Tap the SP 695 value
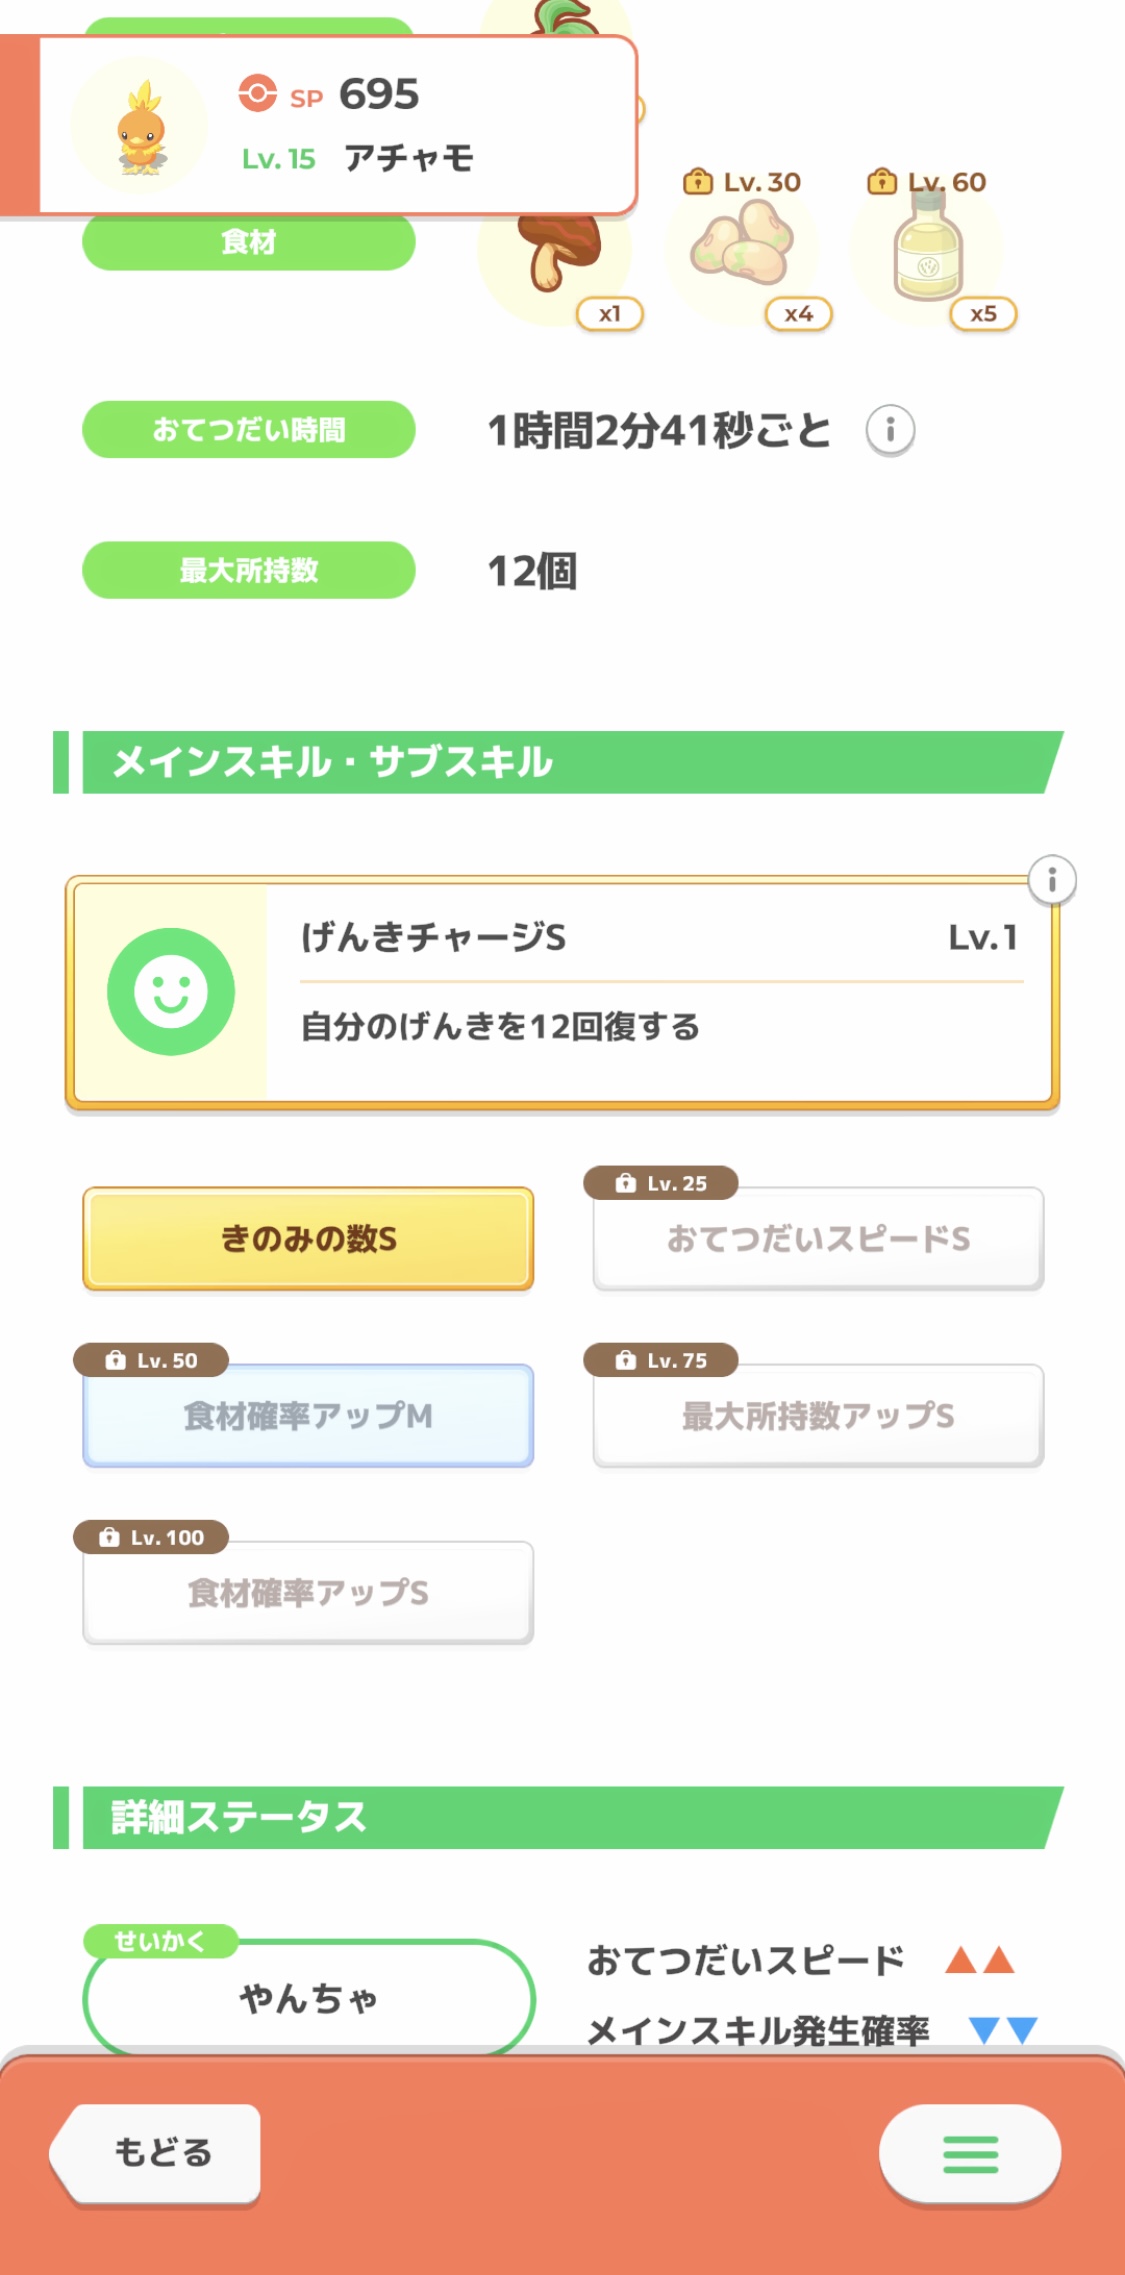Screen dimensions: 1125x2275 pyautogui.click(x=378, y=95)
